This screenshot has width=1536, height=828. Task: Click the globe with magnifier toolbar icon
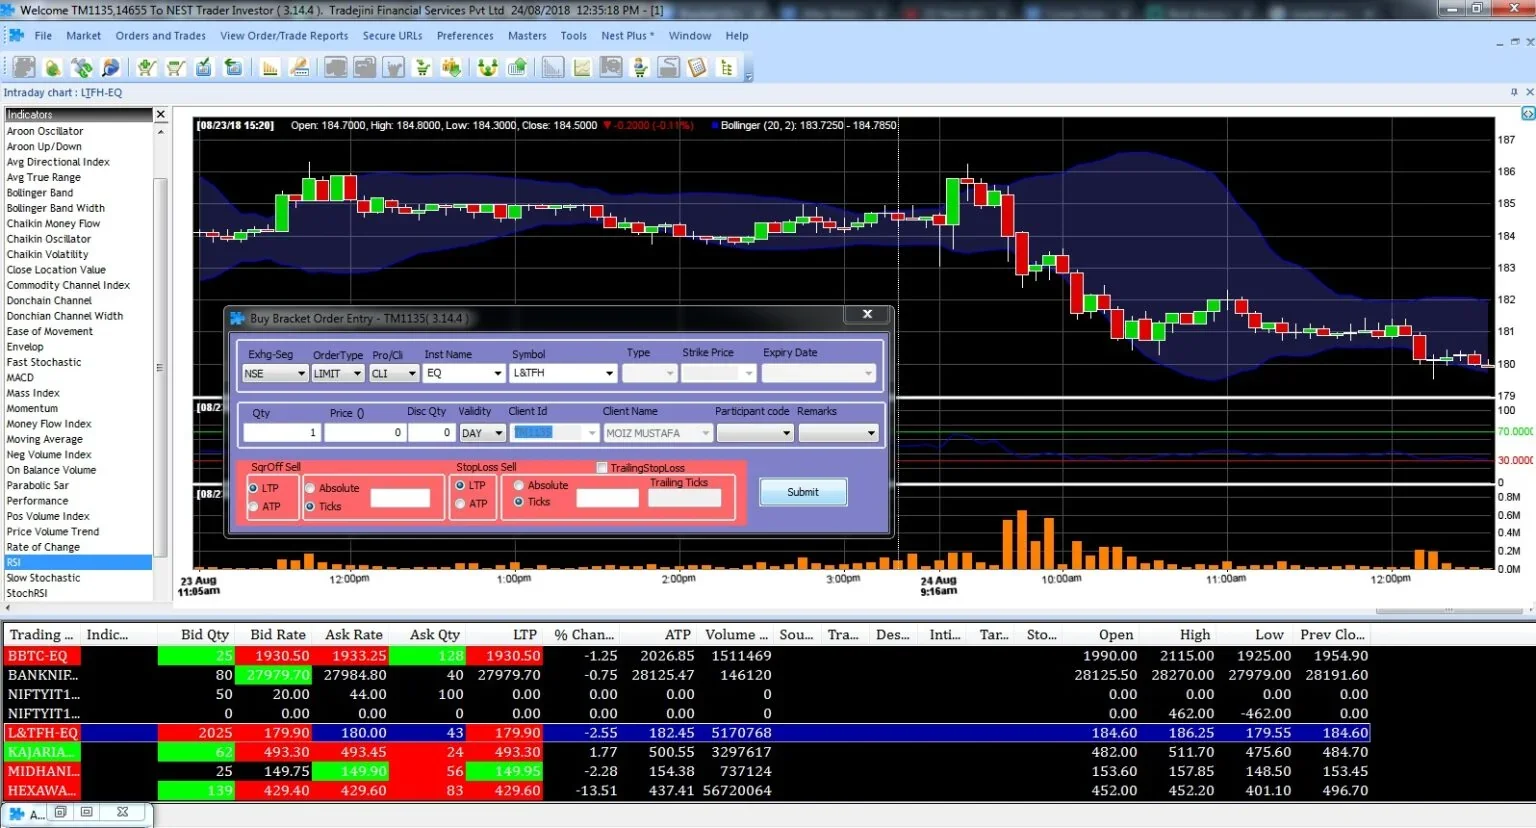coord(111,68)
